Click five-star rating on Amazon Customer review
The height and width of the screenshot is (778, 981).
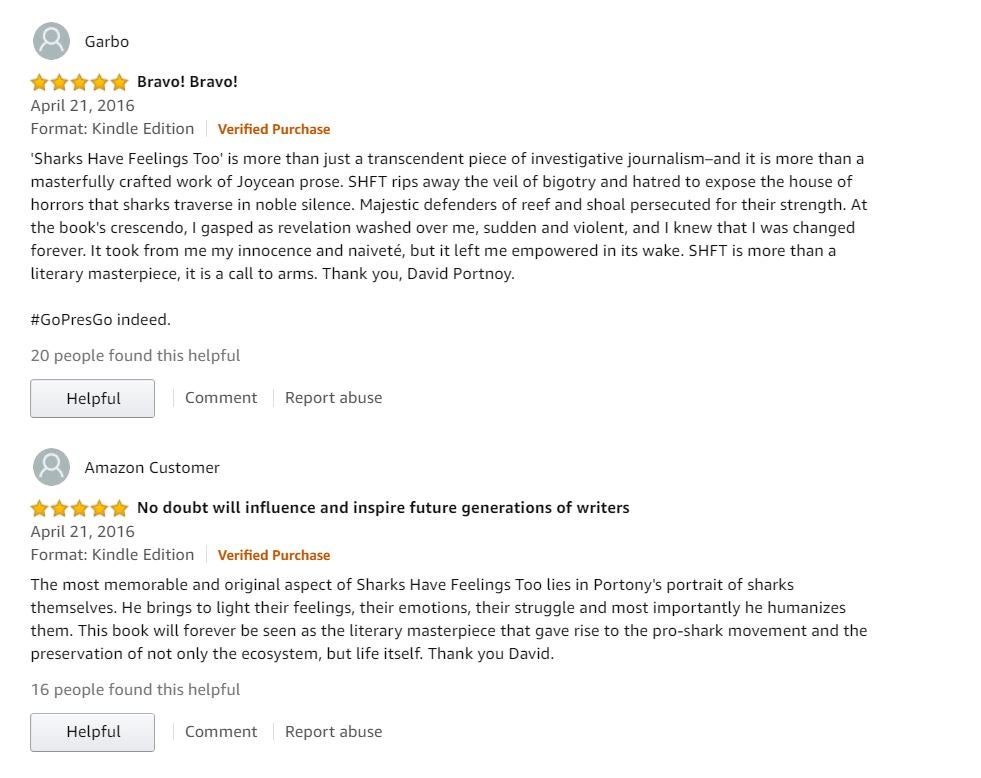coord(79,508)
